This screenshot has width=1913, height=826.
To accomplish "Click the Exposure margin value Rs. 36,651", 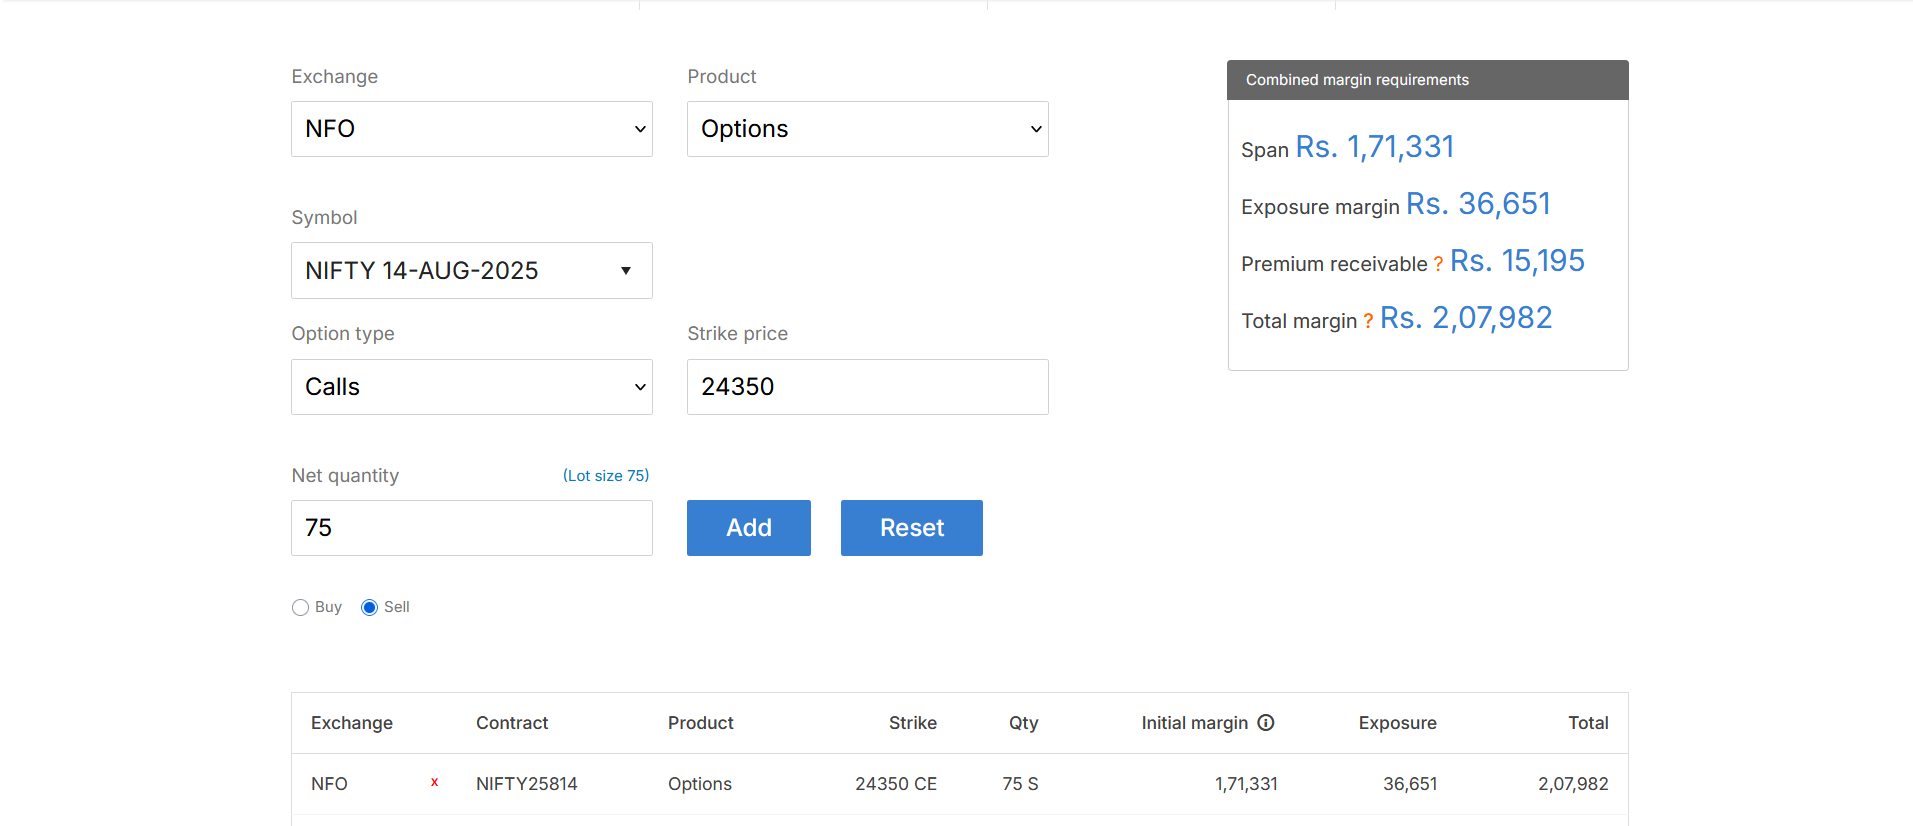I will coord(1478,204).
